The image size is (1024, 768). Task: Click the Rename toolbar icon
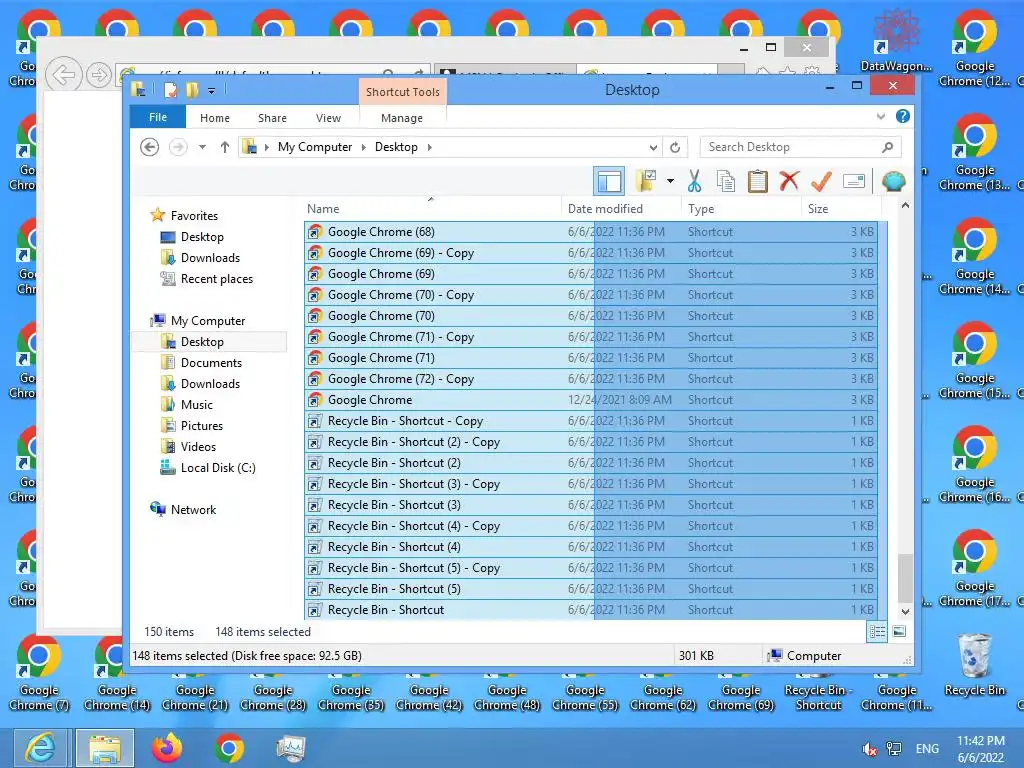854,181
